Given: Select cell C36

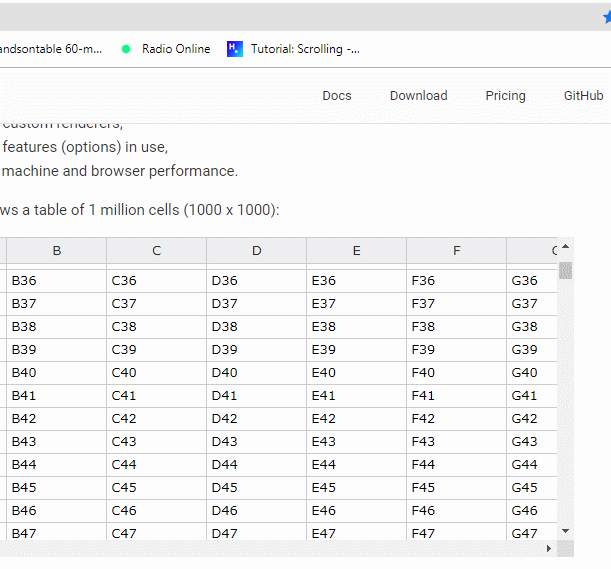Looking at the screenshot, I should (157, 281).
